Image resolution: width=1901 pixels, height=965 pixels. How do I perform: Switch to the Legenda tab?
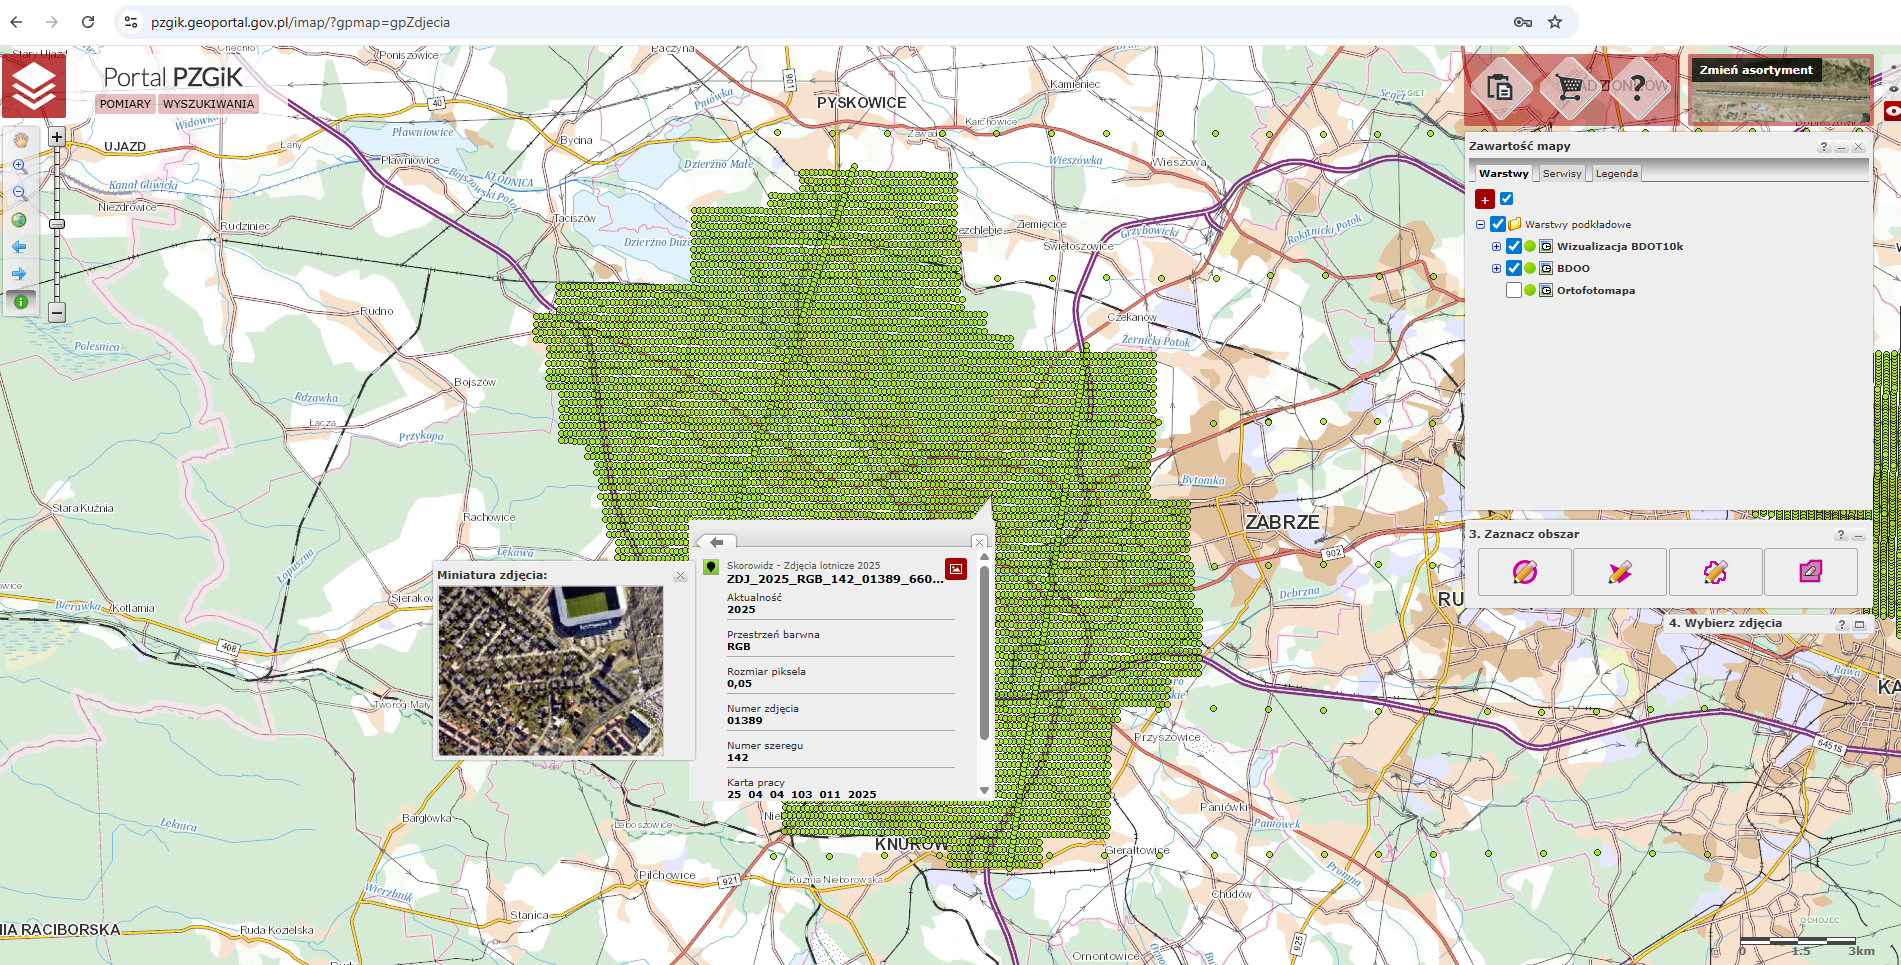coord(1616,173)
